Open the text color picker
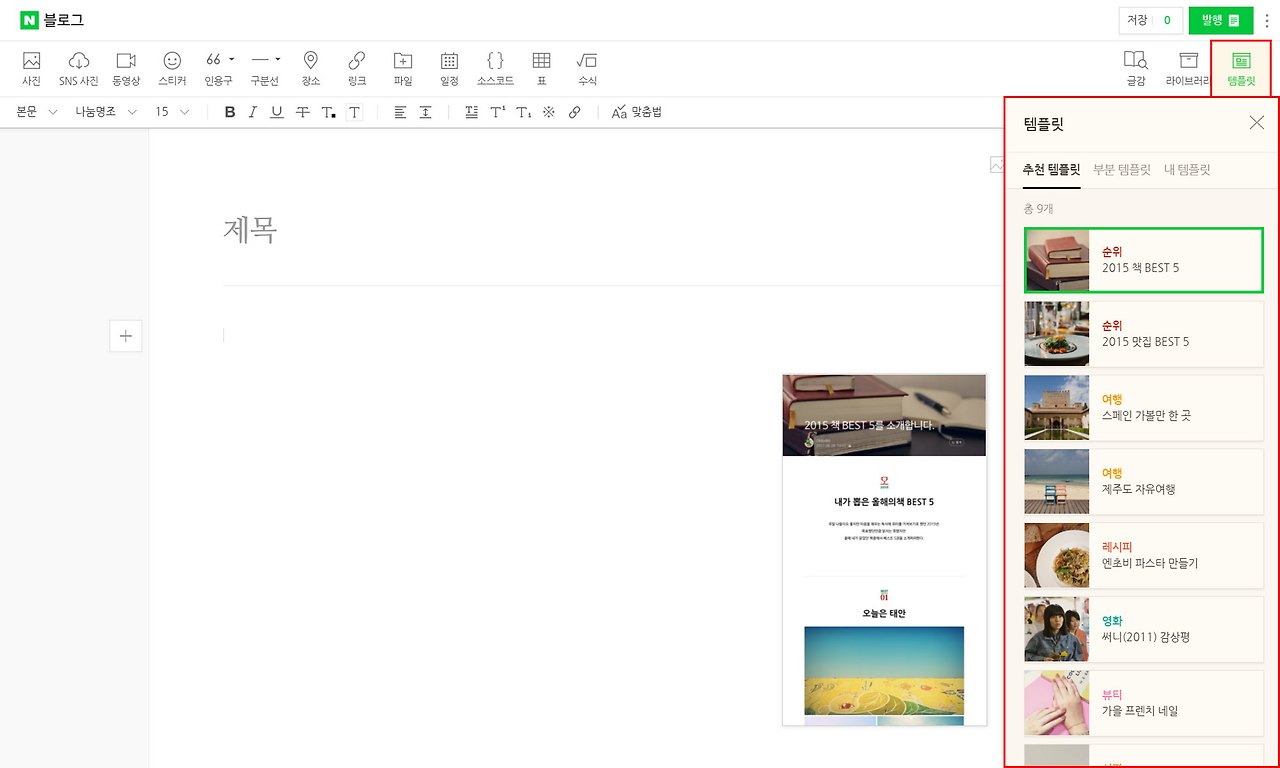Screen dimensions: 1280x768 tap(328, 112)
